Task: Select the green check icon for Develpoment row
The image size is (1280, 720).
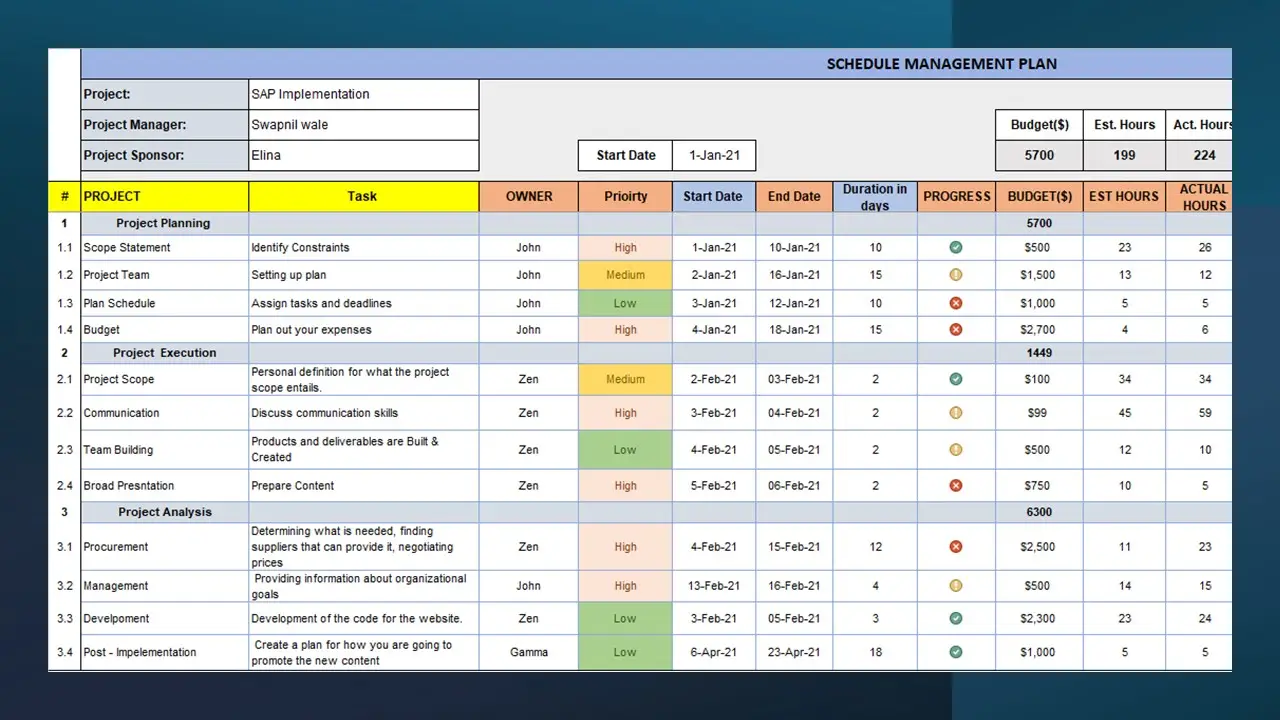Action: click(x=956, y=618)
